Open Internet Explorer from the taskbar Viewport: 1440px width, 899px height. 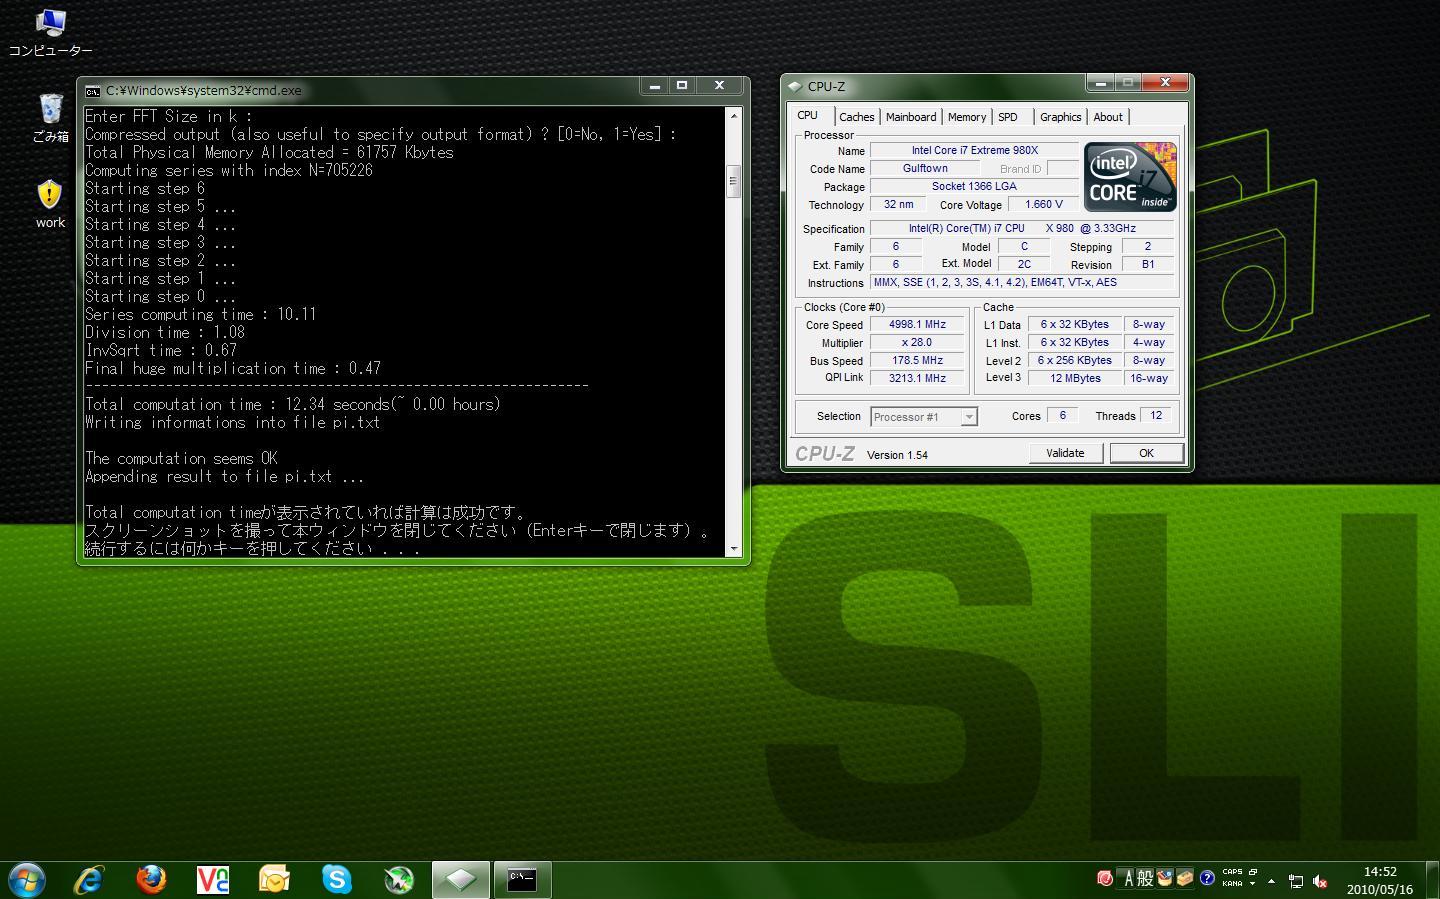coord(89,879)
